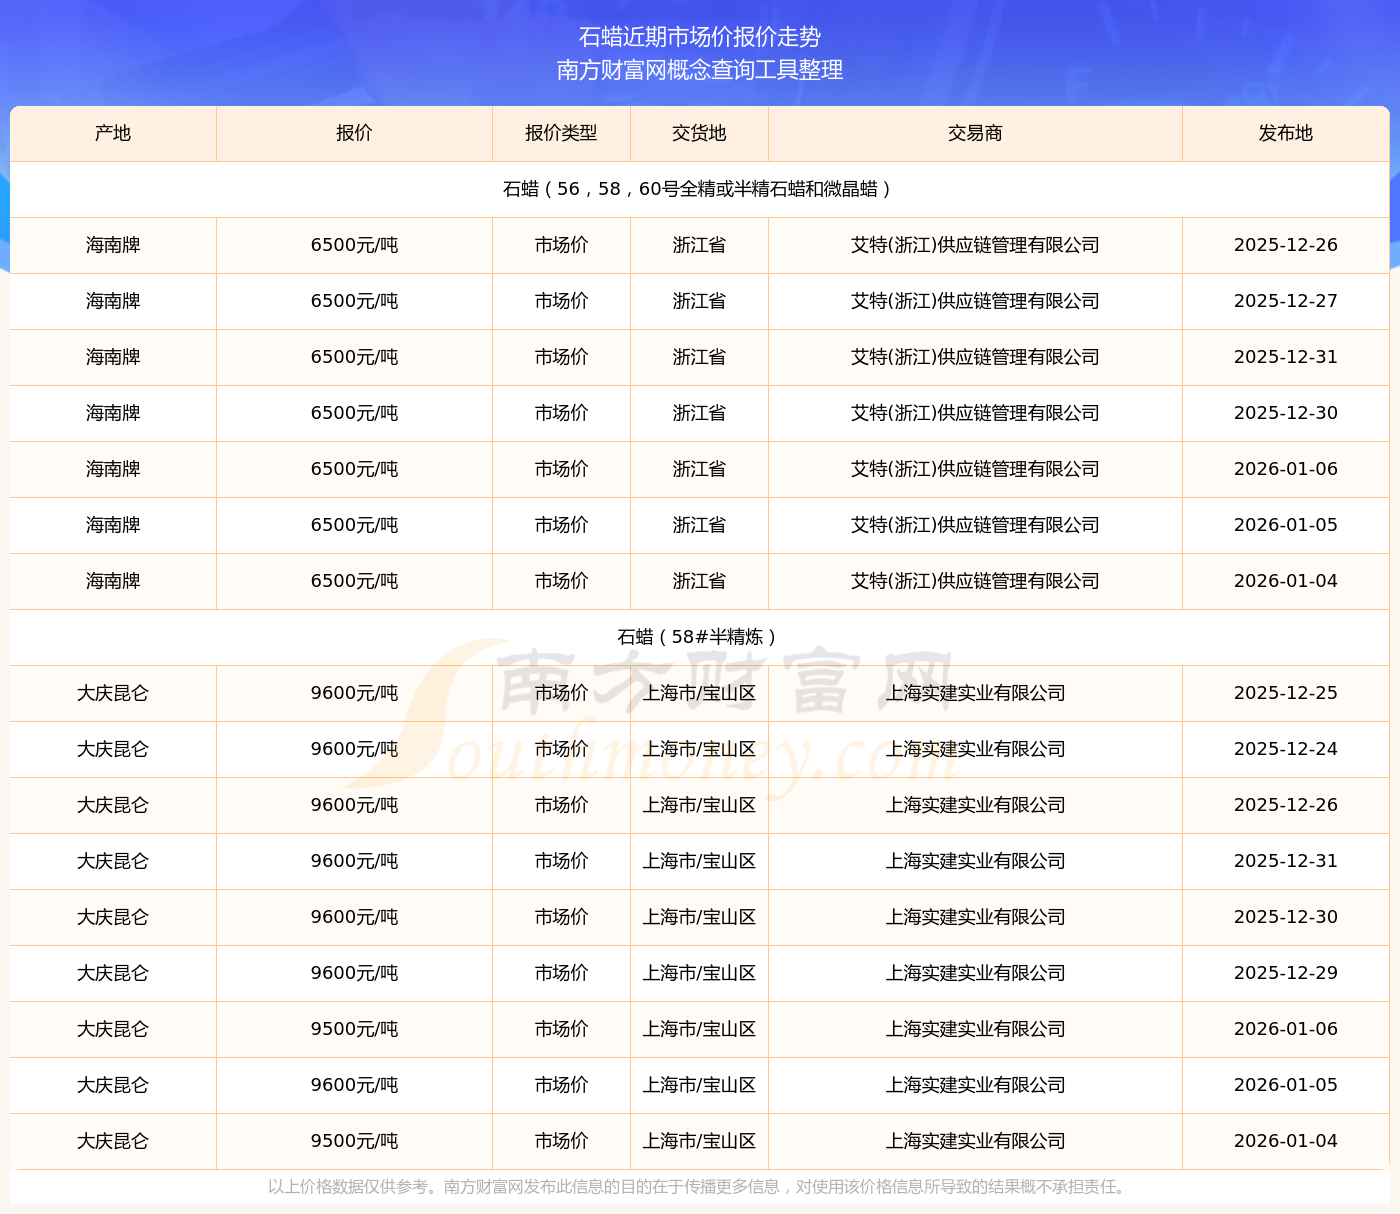The height and width of the screenshot is (1214, 1400).
Task: Click the price disclaimer text at the bottom
Action: tap(699, 1187)
